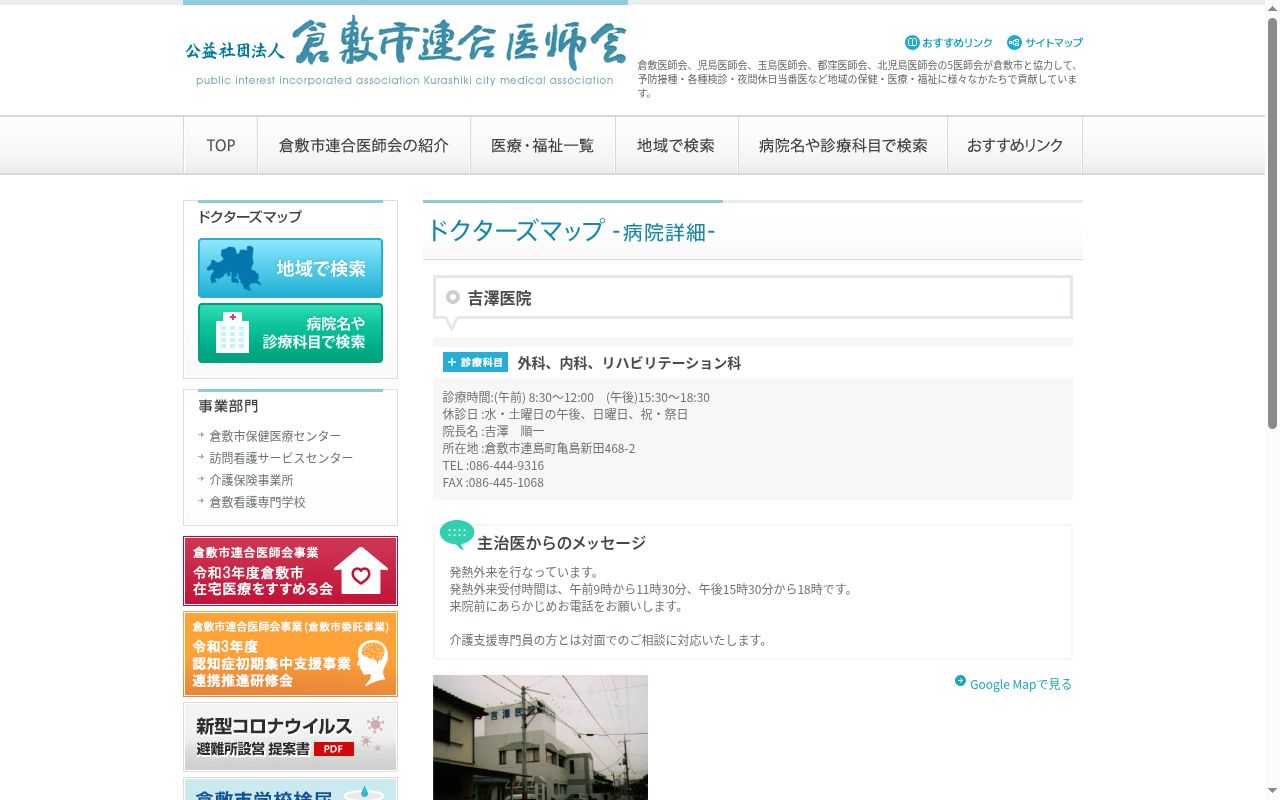
Task: Open 医療・福祉一覧 menu item
Action: [x=542, y=145]
